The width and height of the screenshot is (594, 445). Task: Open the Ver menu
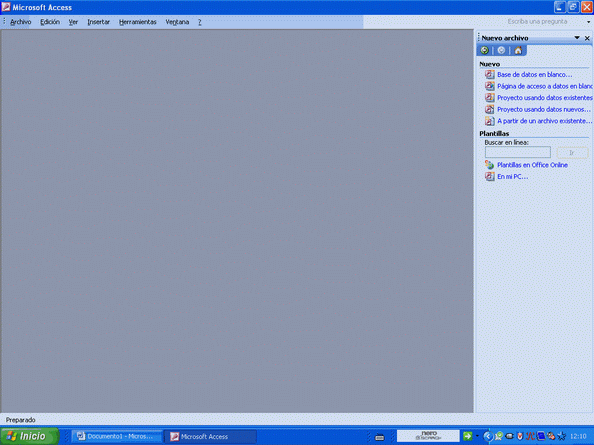pos(73,22)
